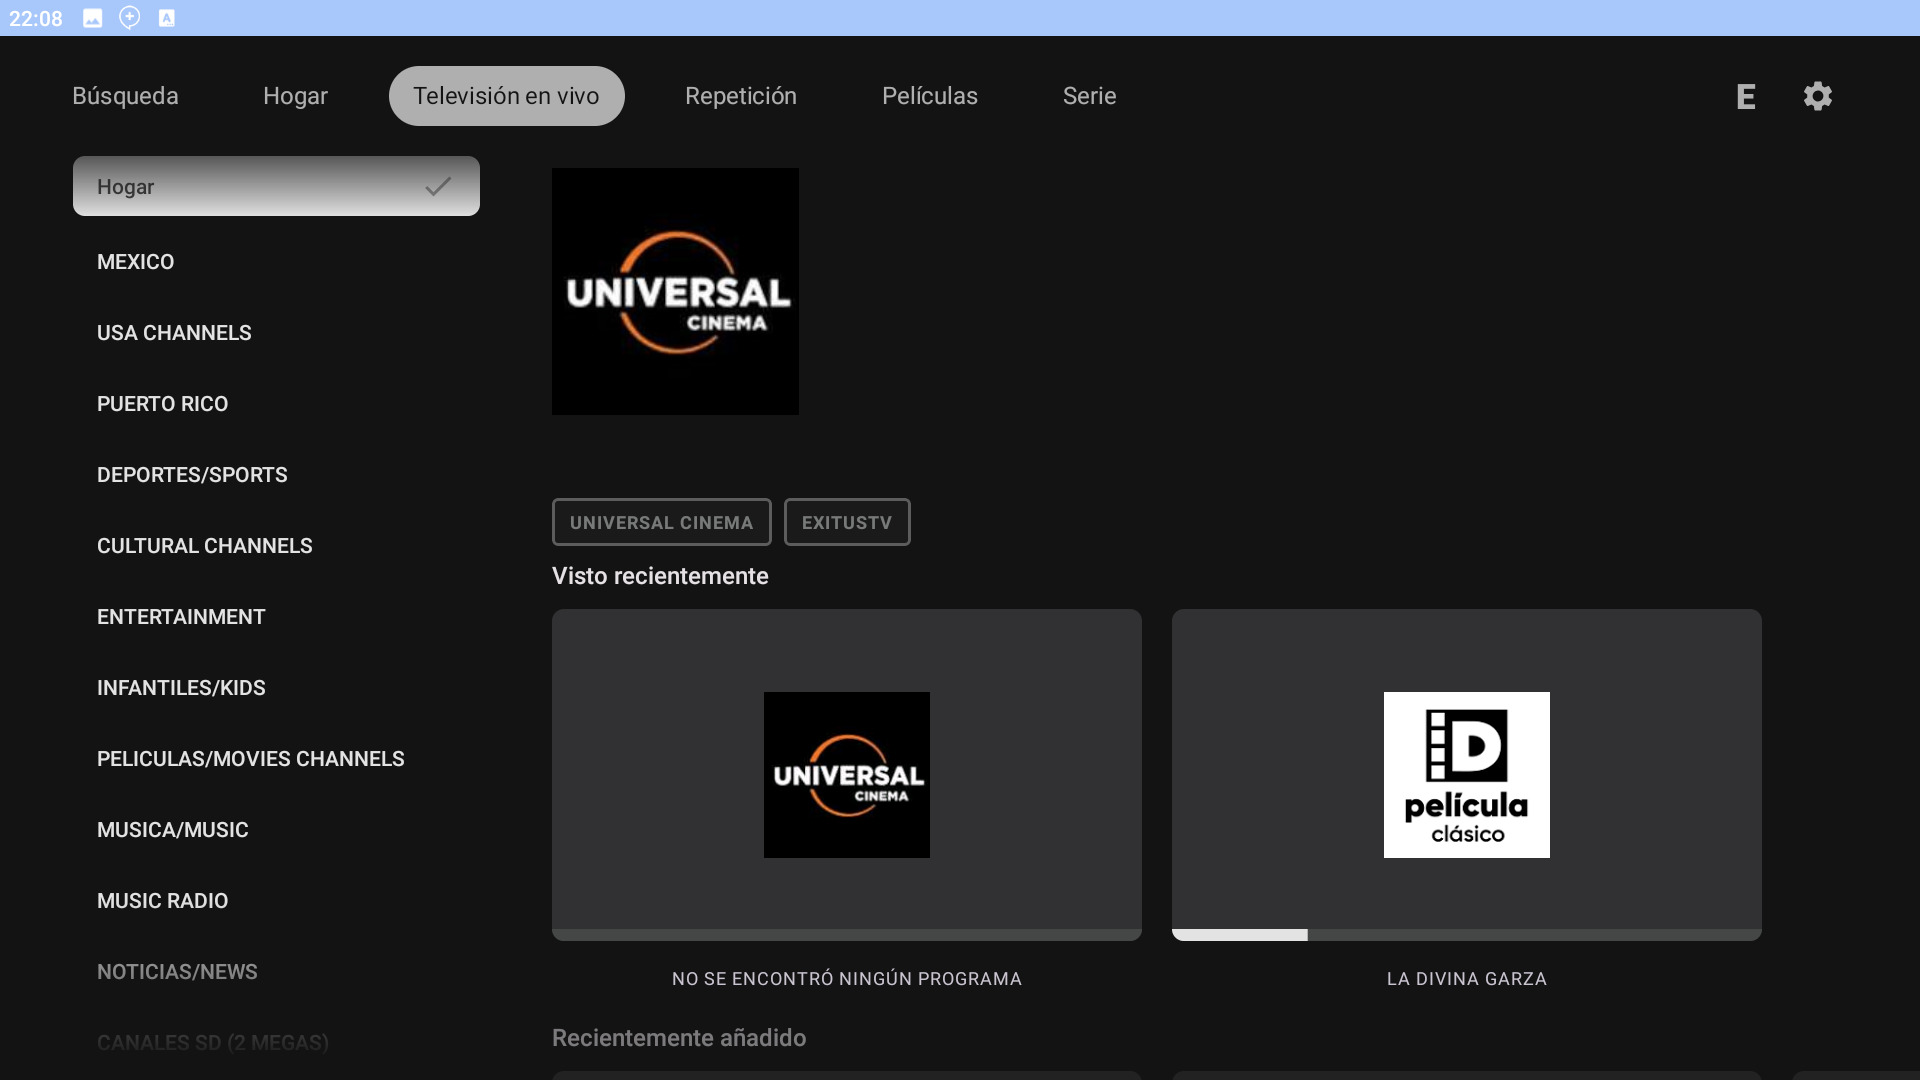Switch to the Televisión en vivo tab
This screenshot has width=1920, height=1080.
click(x=506, y=96)
